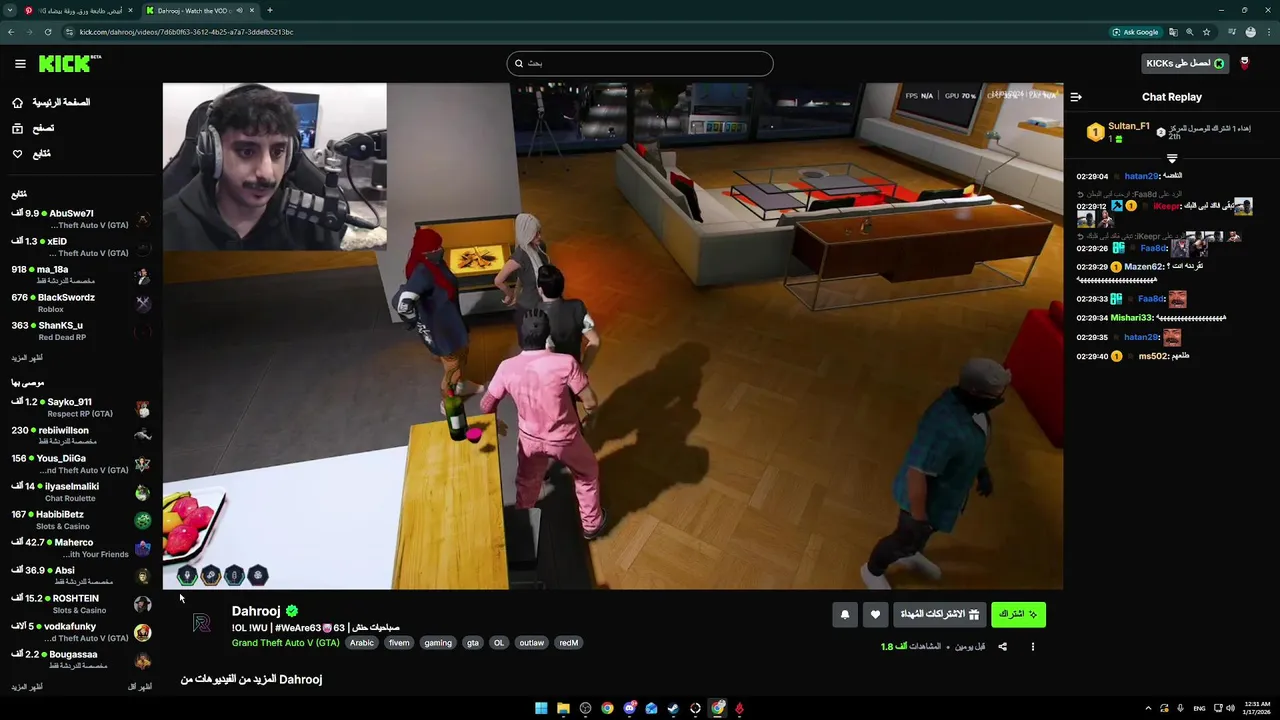
Task: Open rebiiwillson recommended channel
Action: [81, 436]
